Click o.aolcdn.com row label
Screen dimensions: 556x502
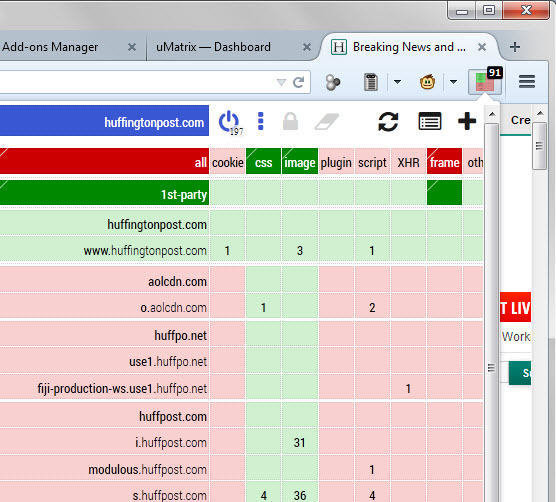[104, 306]
